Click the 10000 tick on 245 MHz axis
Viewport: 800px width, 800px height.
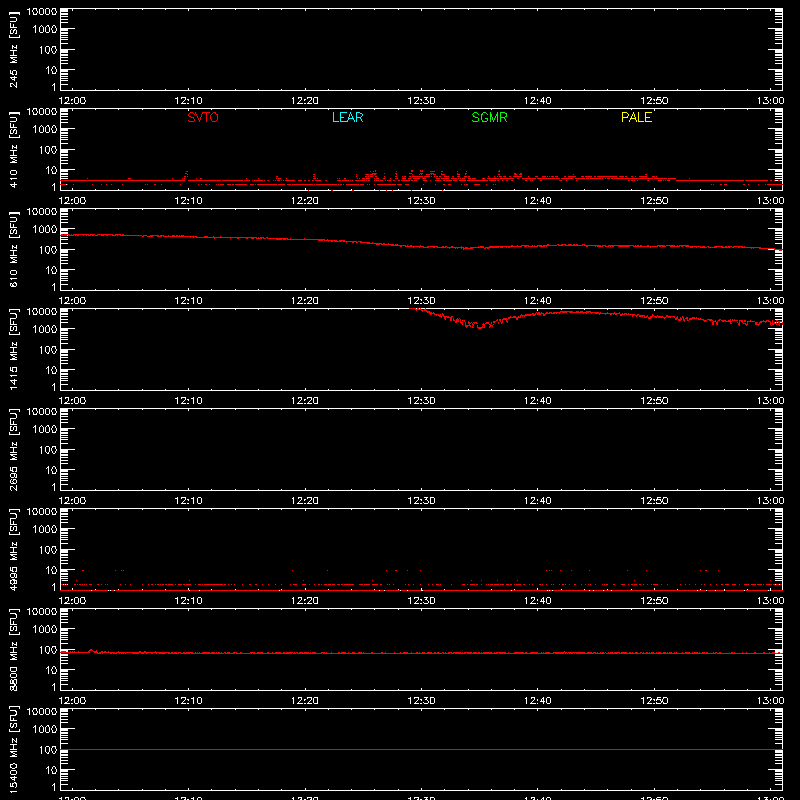coord(42,12)
